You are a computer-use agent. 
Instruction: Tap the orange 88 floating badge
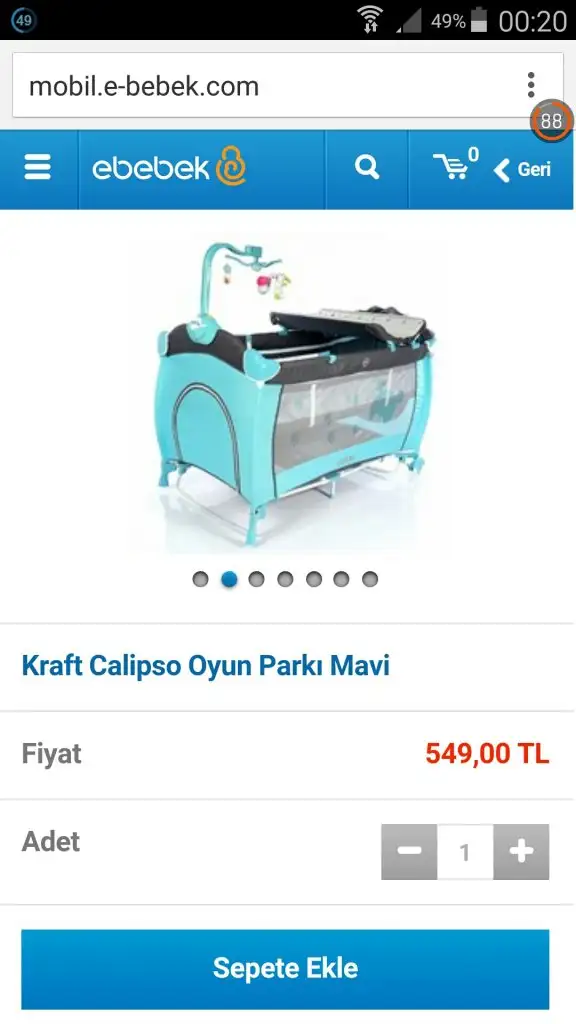[x=551, y=121]
